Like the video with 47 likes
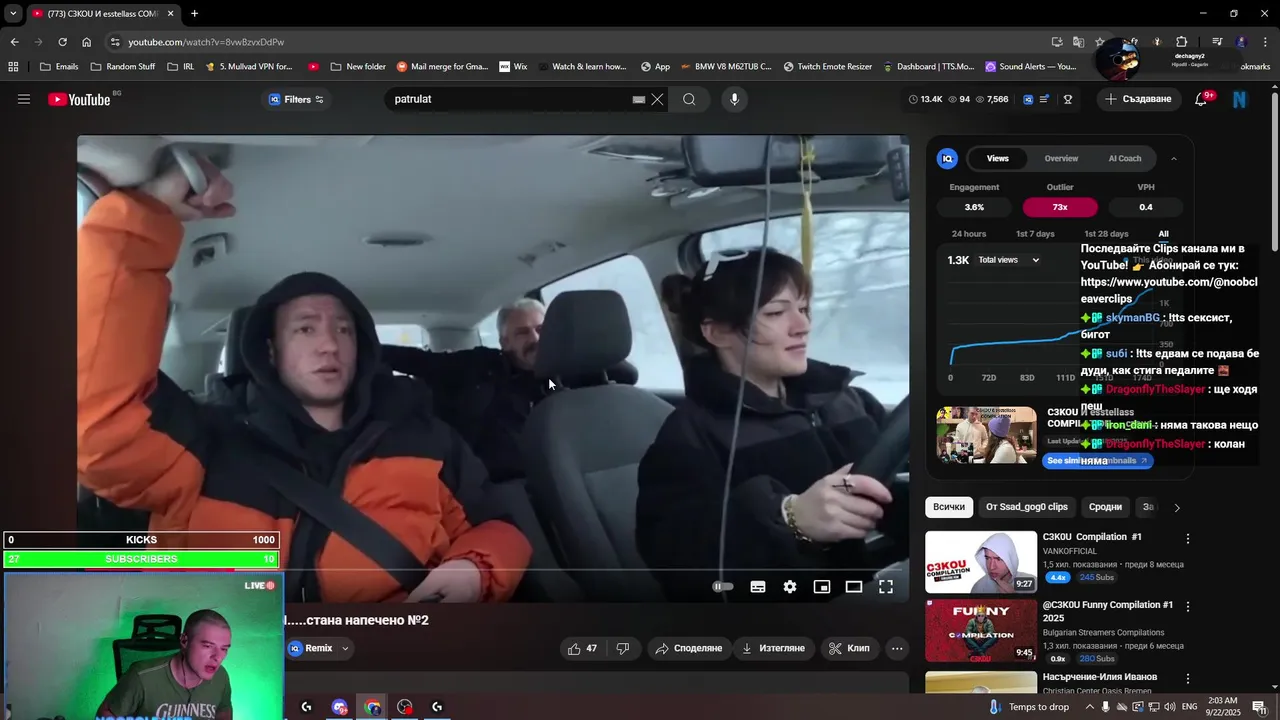 pyautogui.click(x=581, y=648)
